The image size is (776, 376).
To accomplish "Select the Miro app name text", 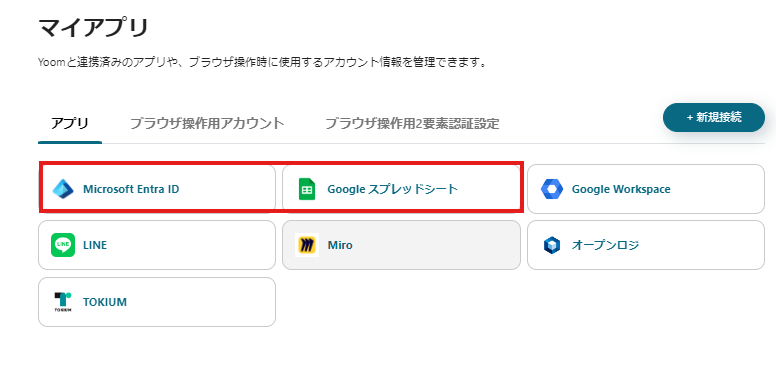I will point(340,245).
